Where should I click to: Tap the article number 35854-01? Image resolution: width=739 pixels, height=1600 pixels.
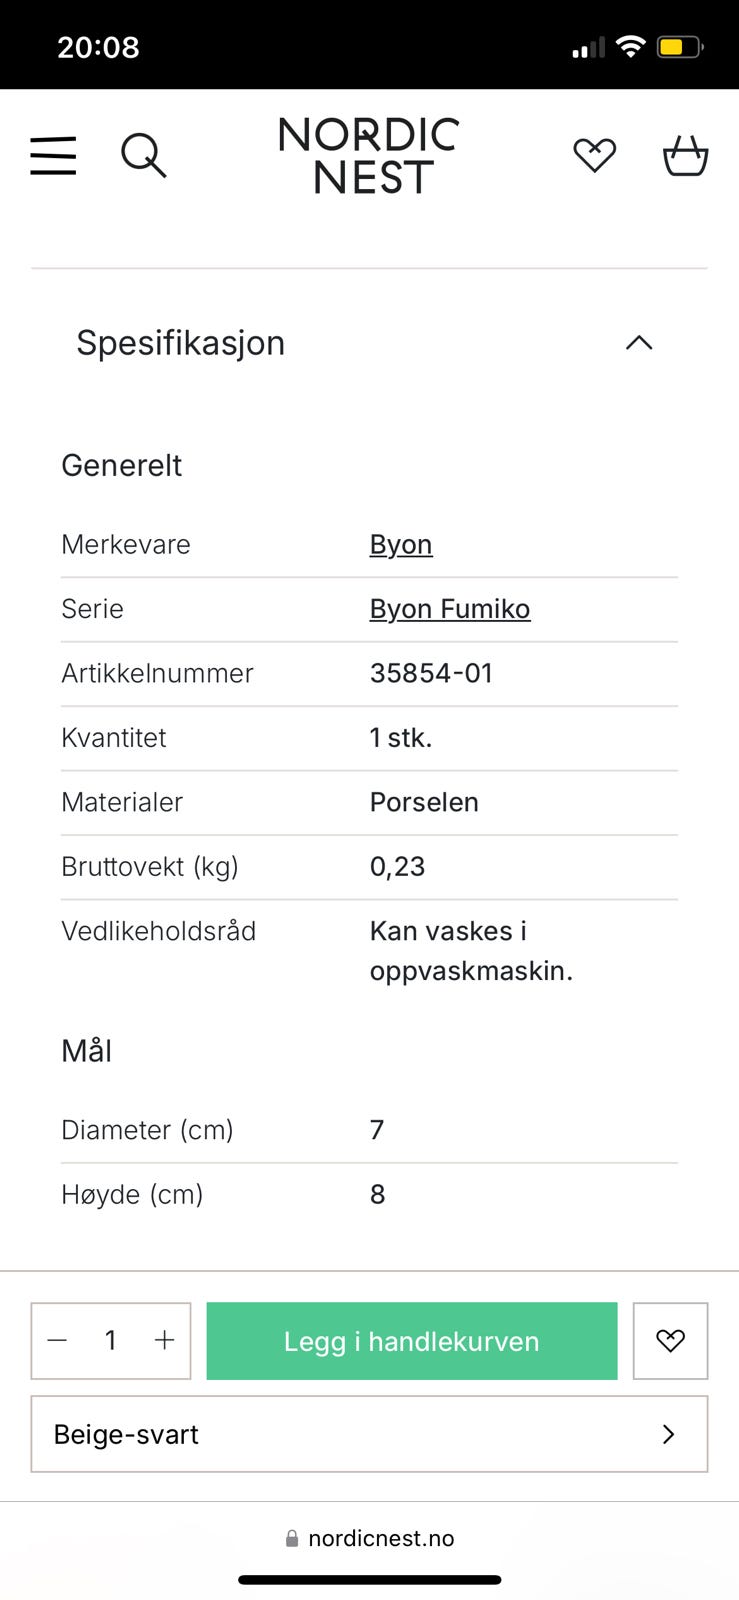pyautogui.click(x=431, y=673)
